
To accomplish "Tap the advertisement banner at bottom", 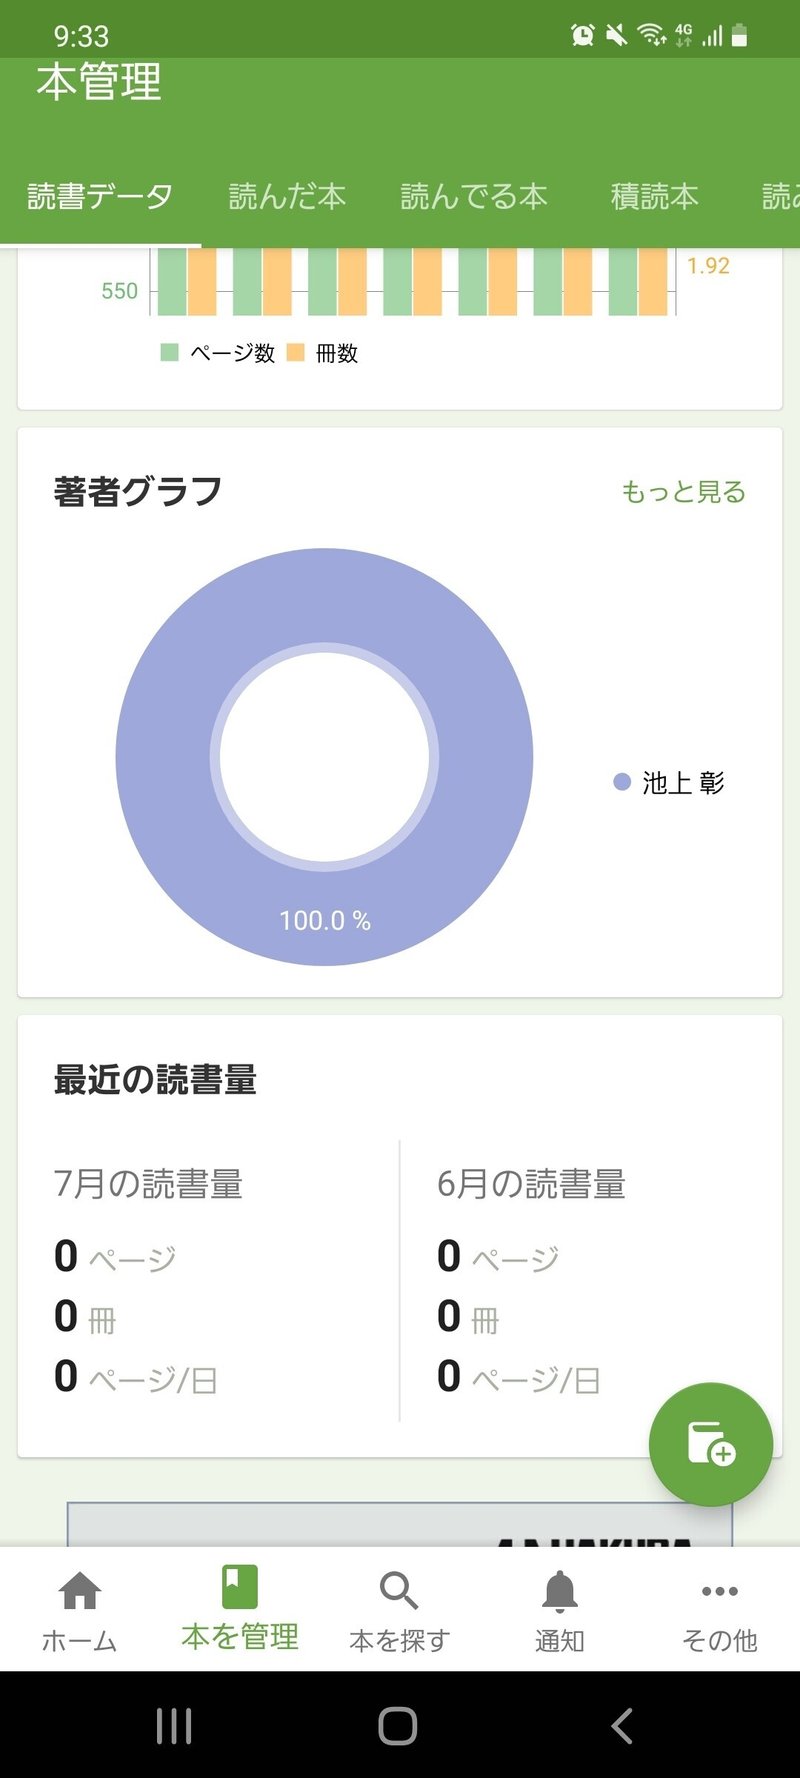I will pos(400,1524).
